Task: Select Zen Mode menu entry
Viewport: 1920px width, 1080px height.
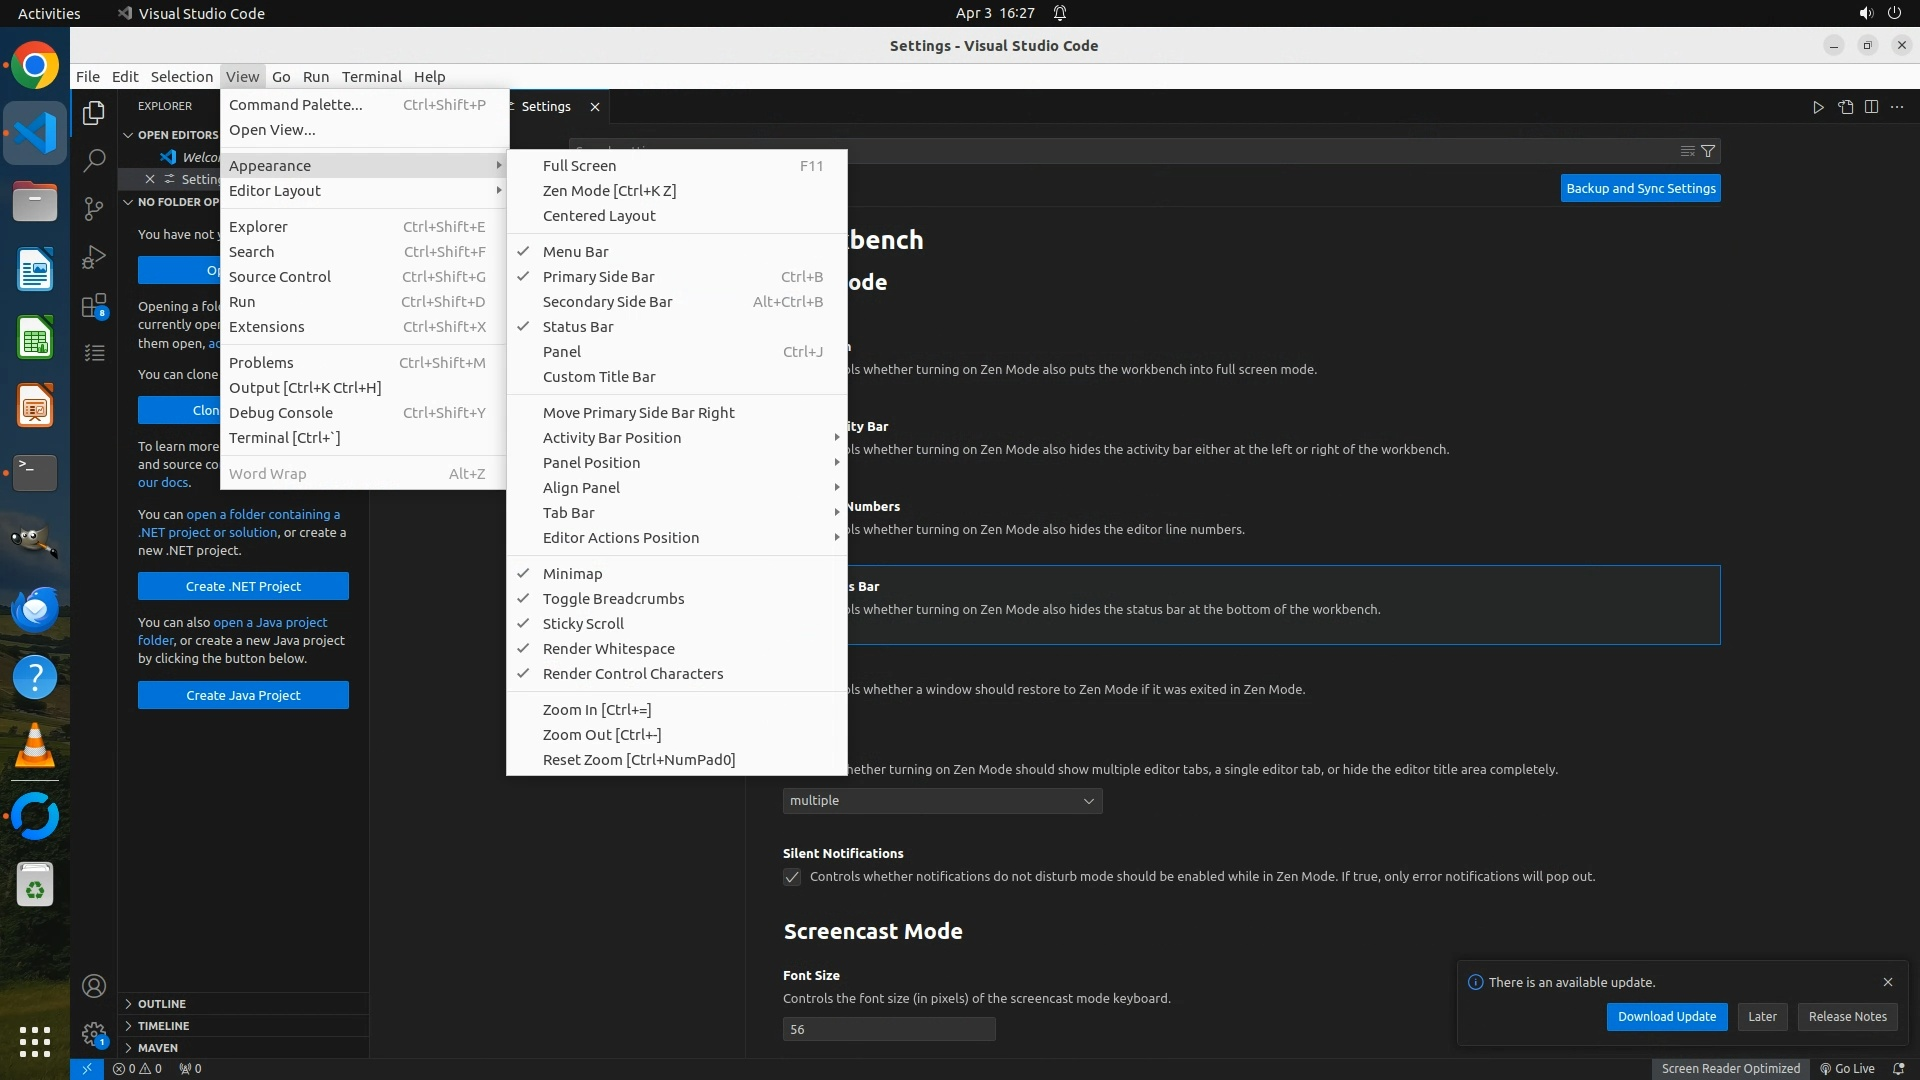Action: (x=609, y=191)
